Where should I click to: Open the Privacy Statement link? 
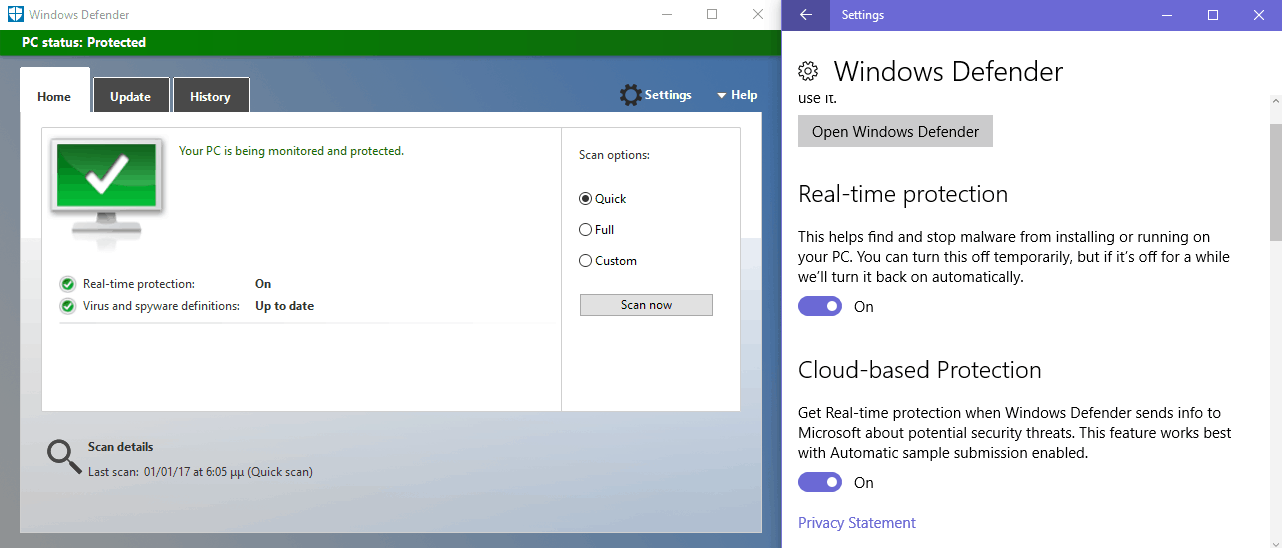tap(857, 523)
